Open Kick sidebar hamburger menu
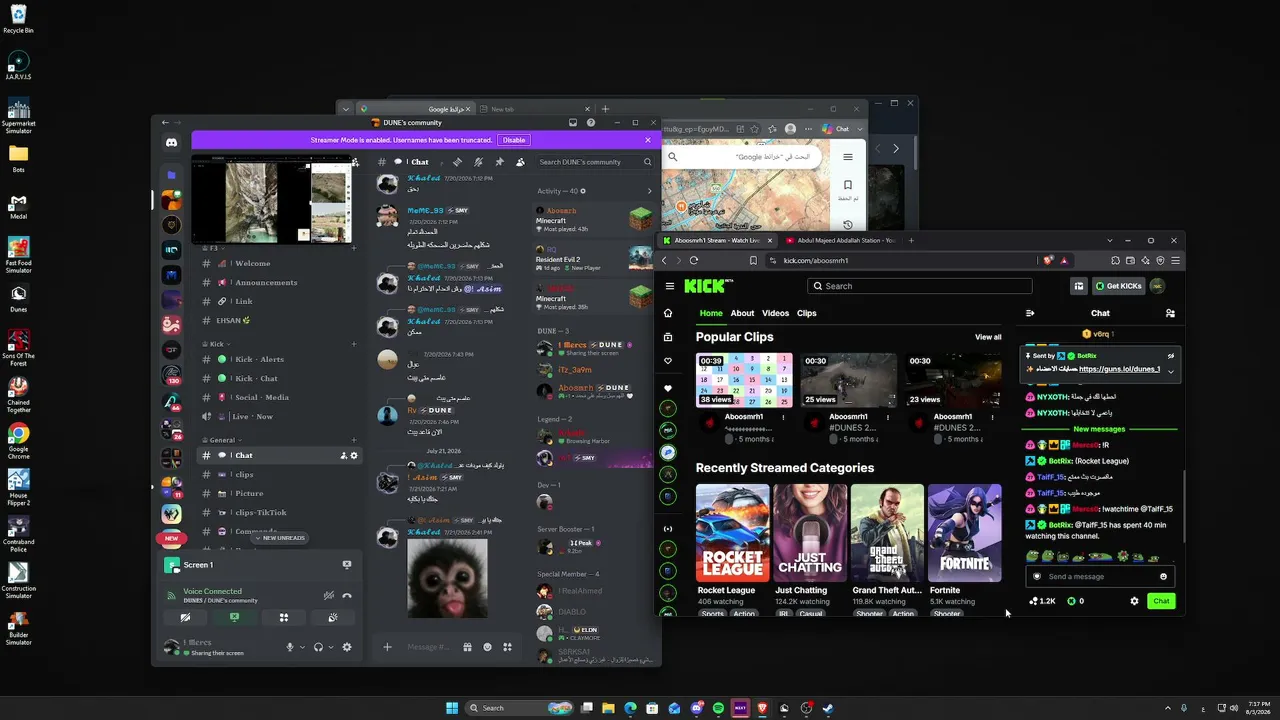 coord(669,286)
